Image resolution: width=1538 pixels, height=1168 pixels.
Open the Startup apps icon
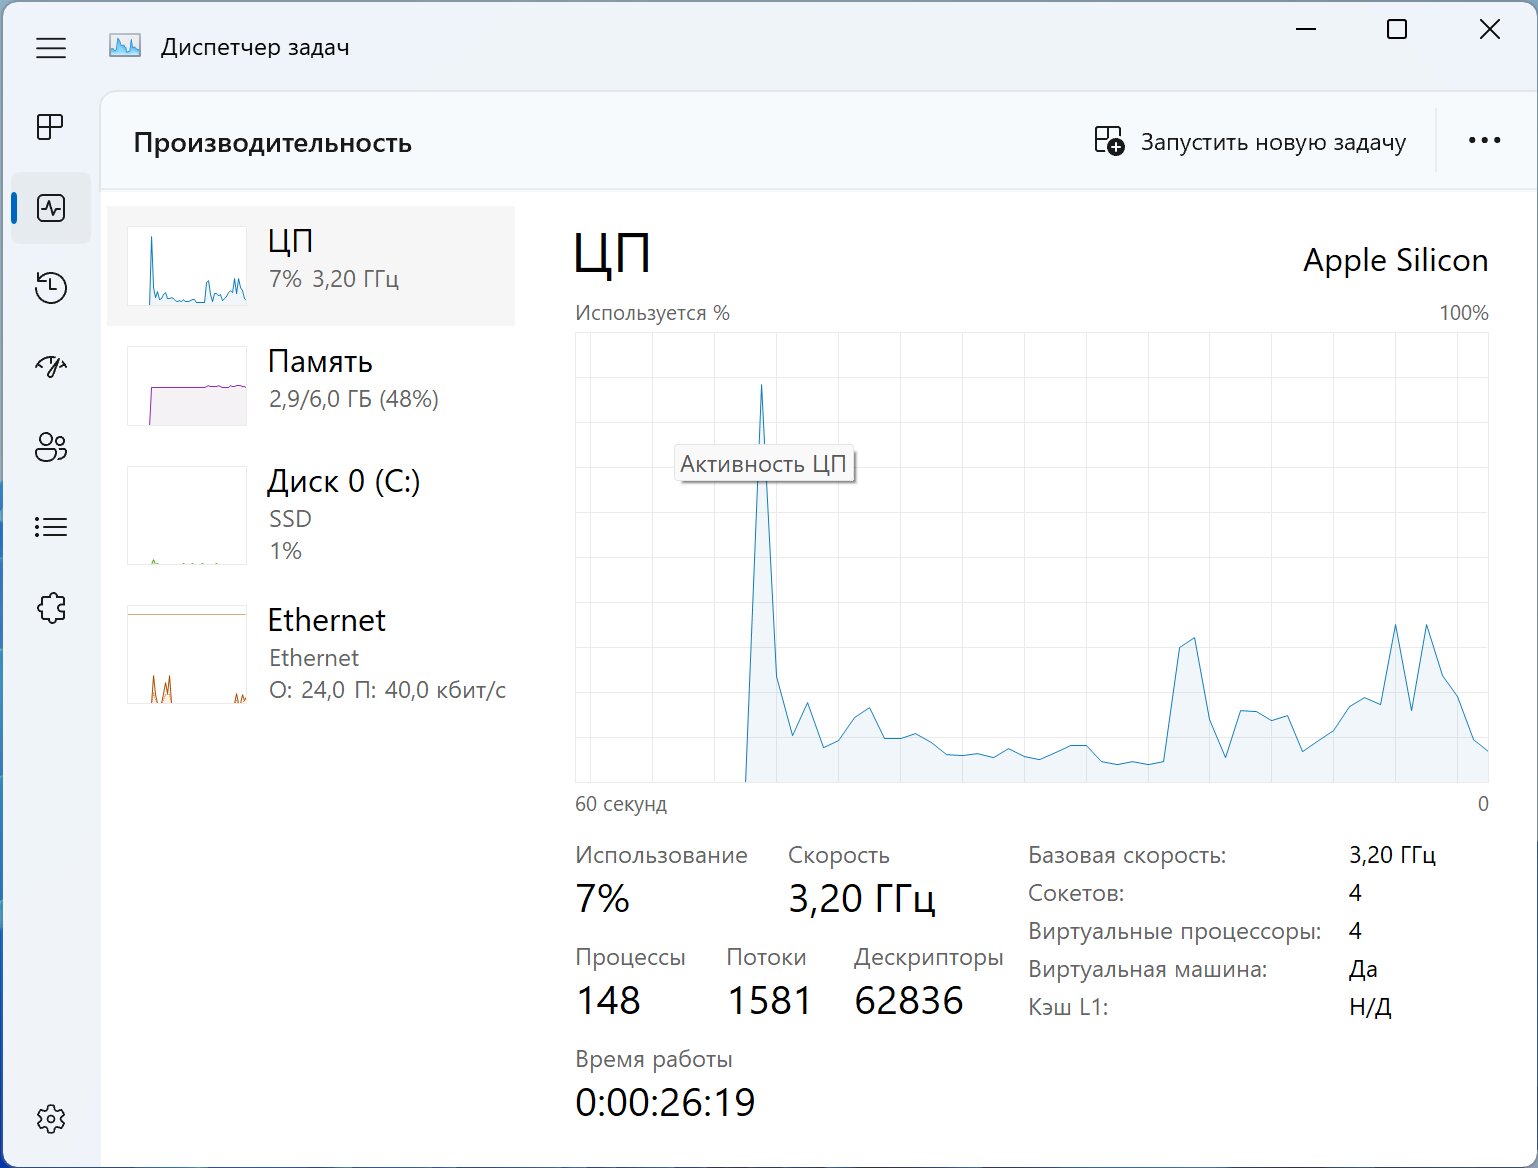(x=51, y=367)
